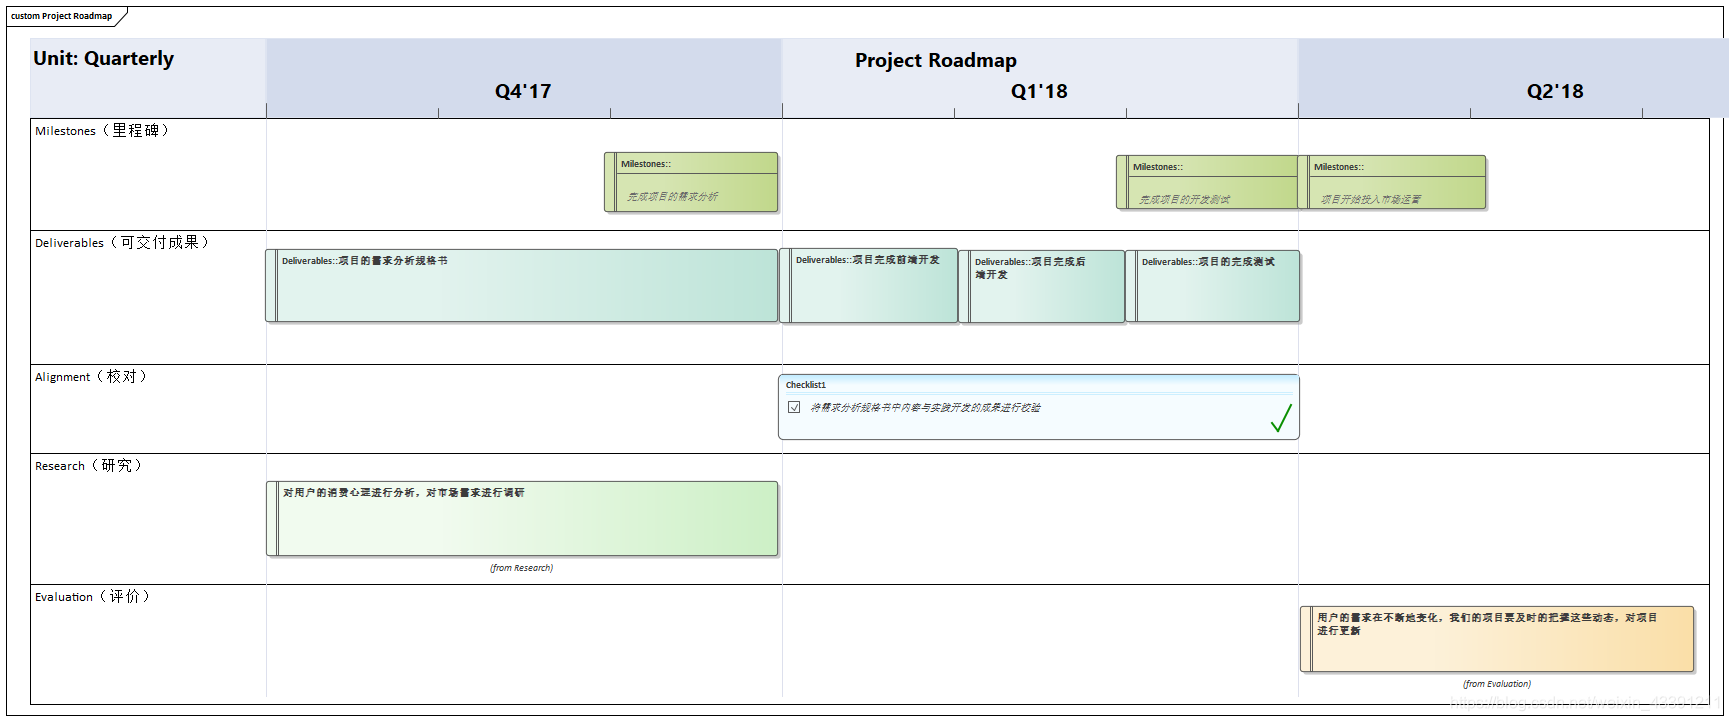Click the 'custom Project Roadmap' diagram label
Image resolution: width=1729 pixels, height=721 pixels.
point(62,16)
